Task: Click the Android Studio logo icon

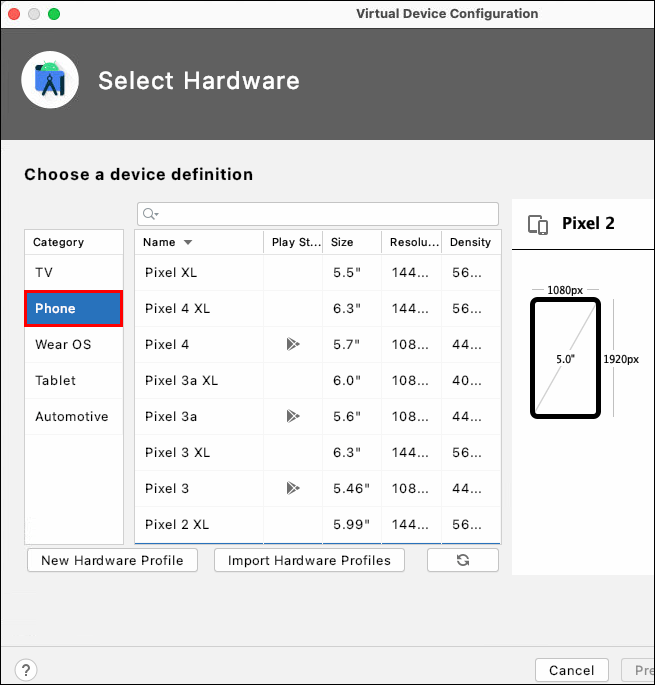Action: click(50, 80)
